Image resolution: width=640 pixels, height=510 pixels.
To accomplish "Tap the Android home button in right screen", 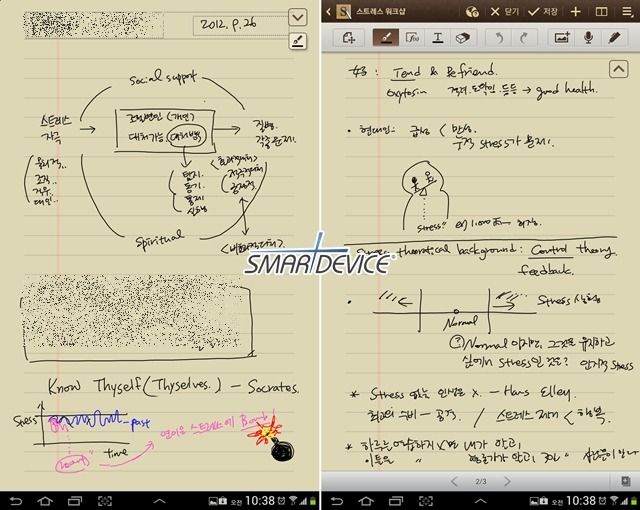I will [x=366, y=501].
